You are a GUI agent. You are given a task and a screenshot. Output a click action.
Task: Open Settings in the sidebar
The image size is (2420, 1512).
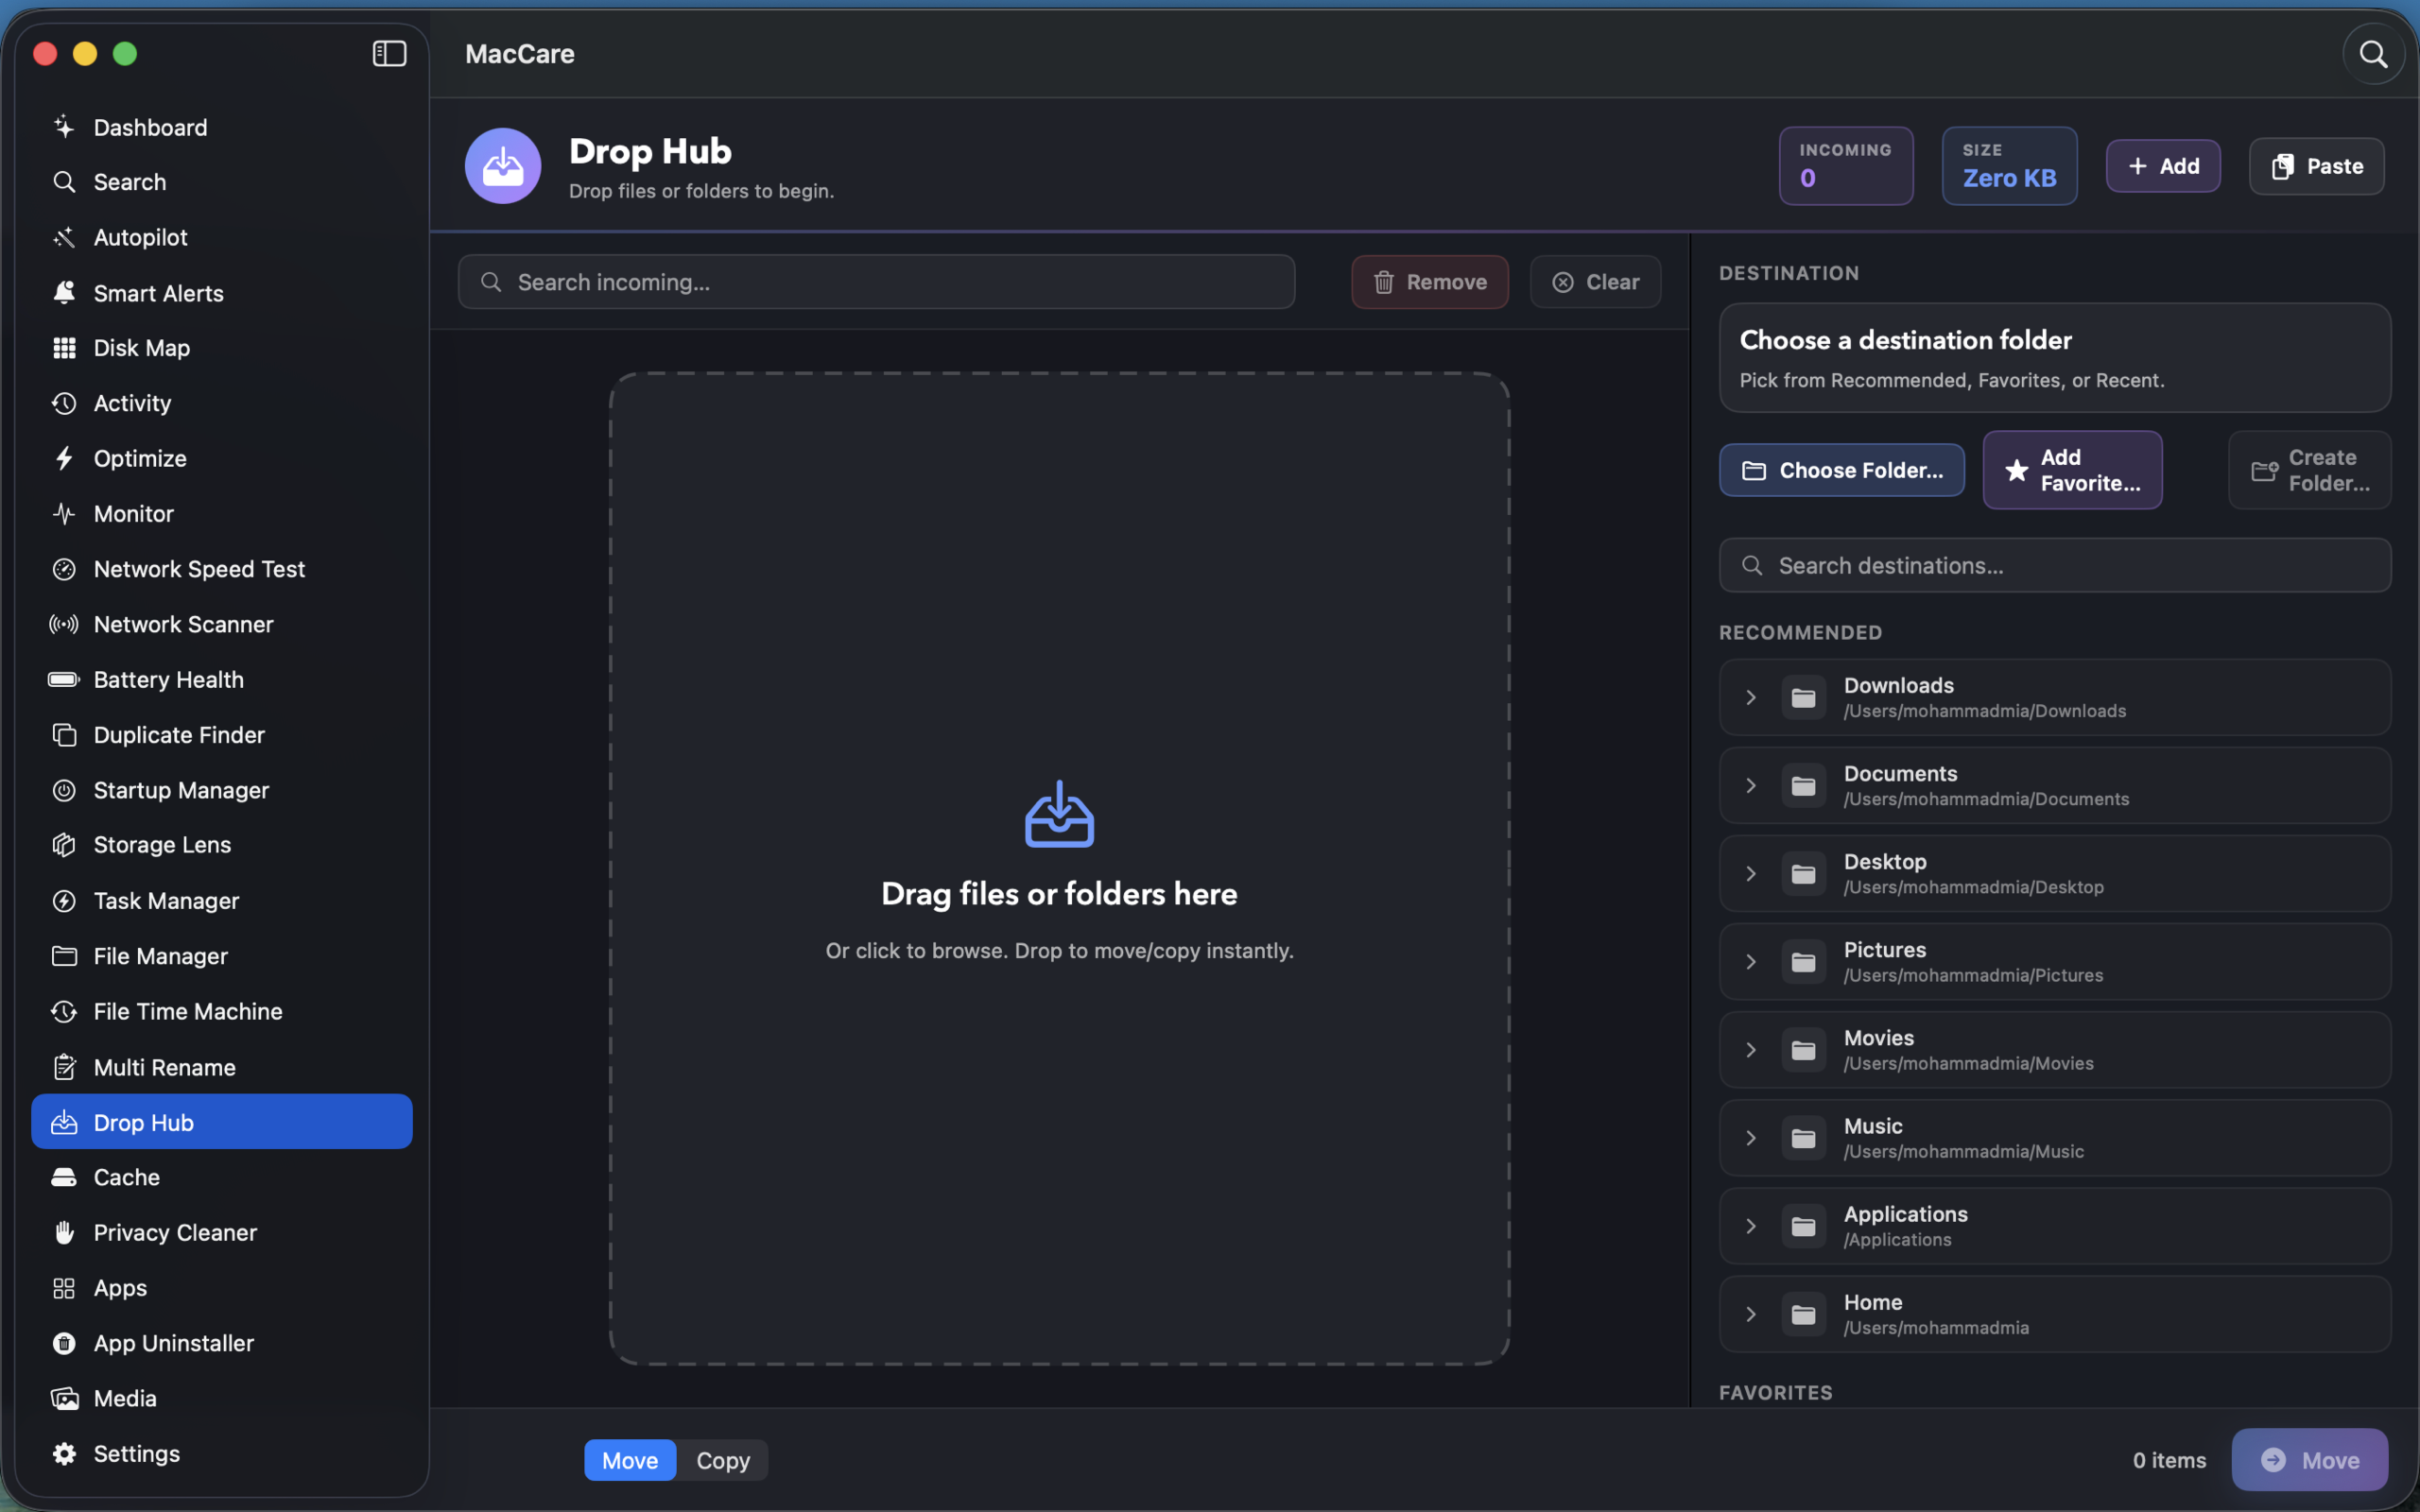coord(222,1454)
